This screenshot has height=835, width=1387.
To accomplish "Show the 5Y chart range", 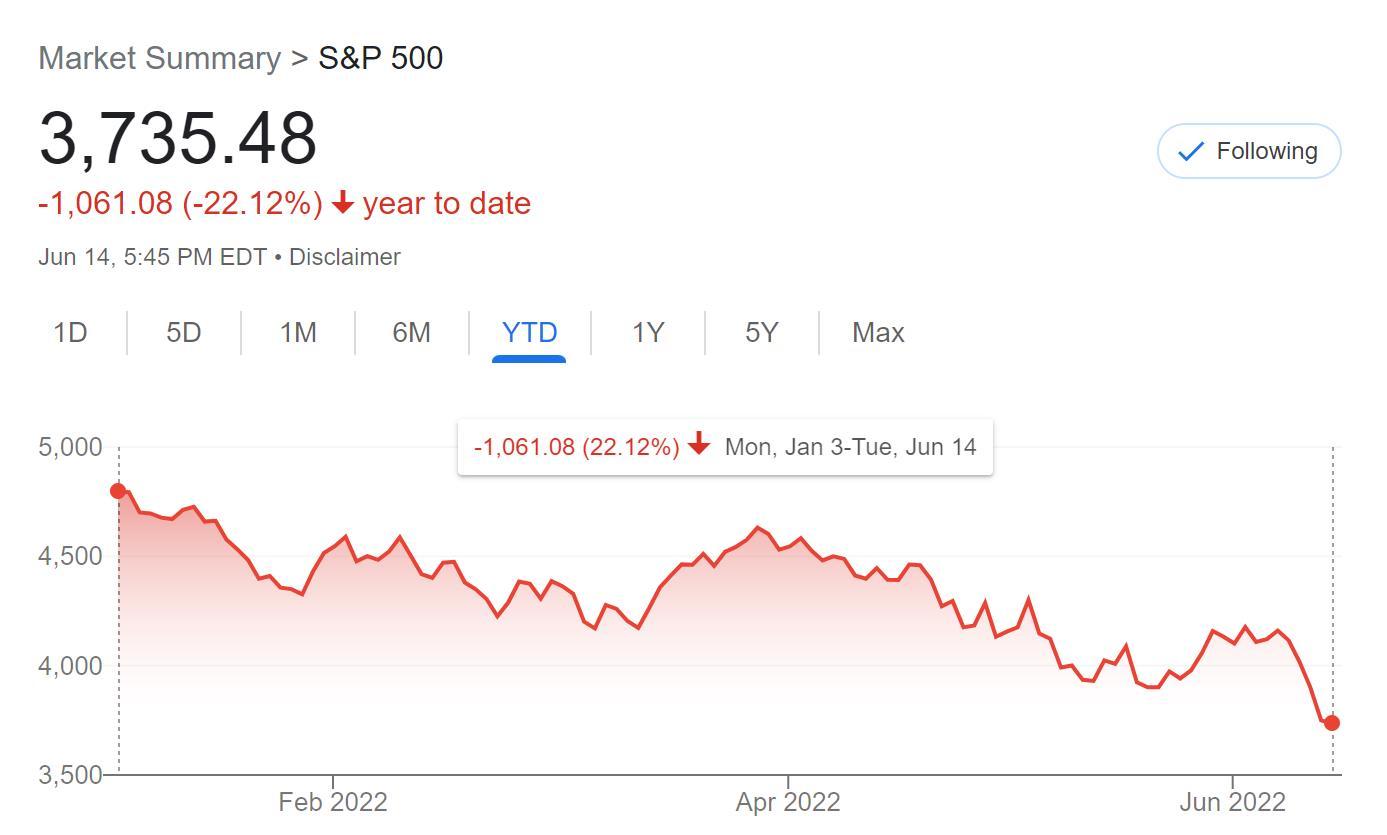I will pos(761,332).
